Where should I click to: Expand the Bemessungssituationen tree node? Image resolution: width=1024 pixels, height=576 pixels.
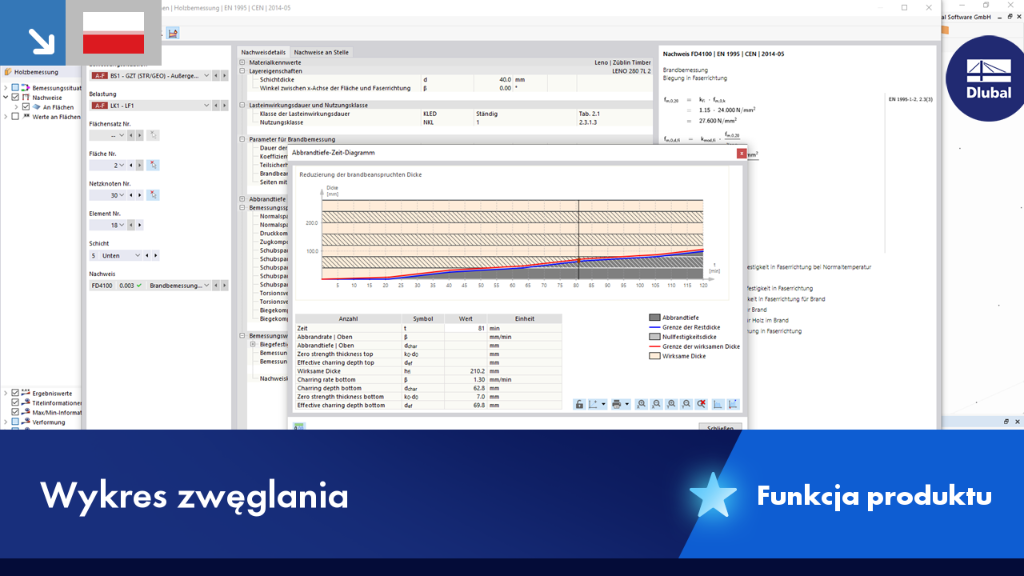coord(6,88)
